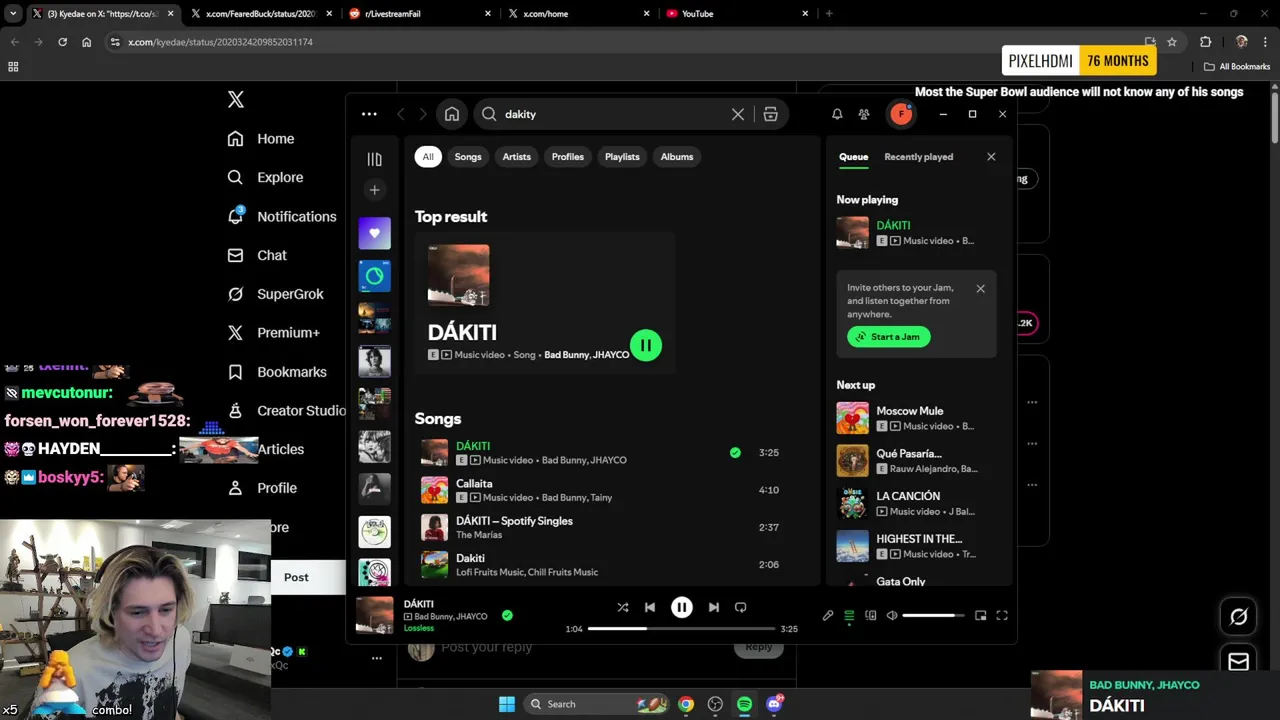Switch to the r/LivestreamFail browser tab
The image size is (1280, 720).
421,14
